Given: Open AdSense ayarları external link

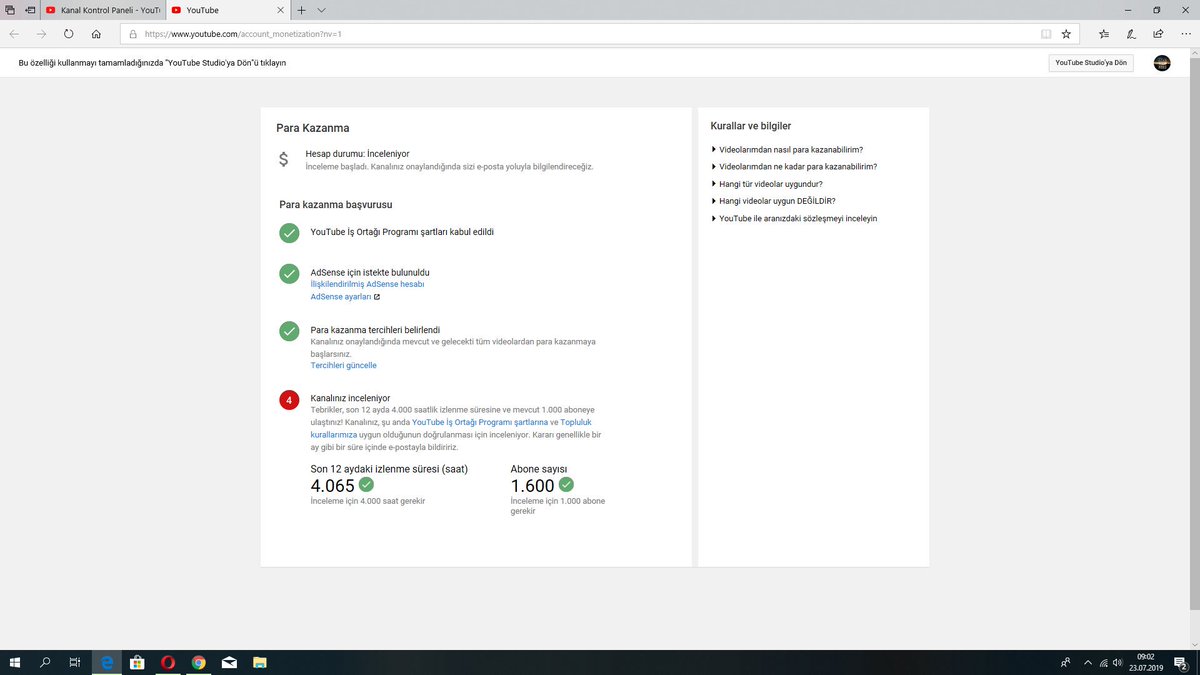Looking at the screenshot, I should pyautogui.click(x=345, y=297).
